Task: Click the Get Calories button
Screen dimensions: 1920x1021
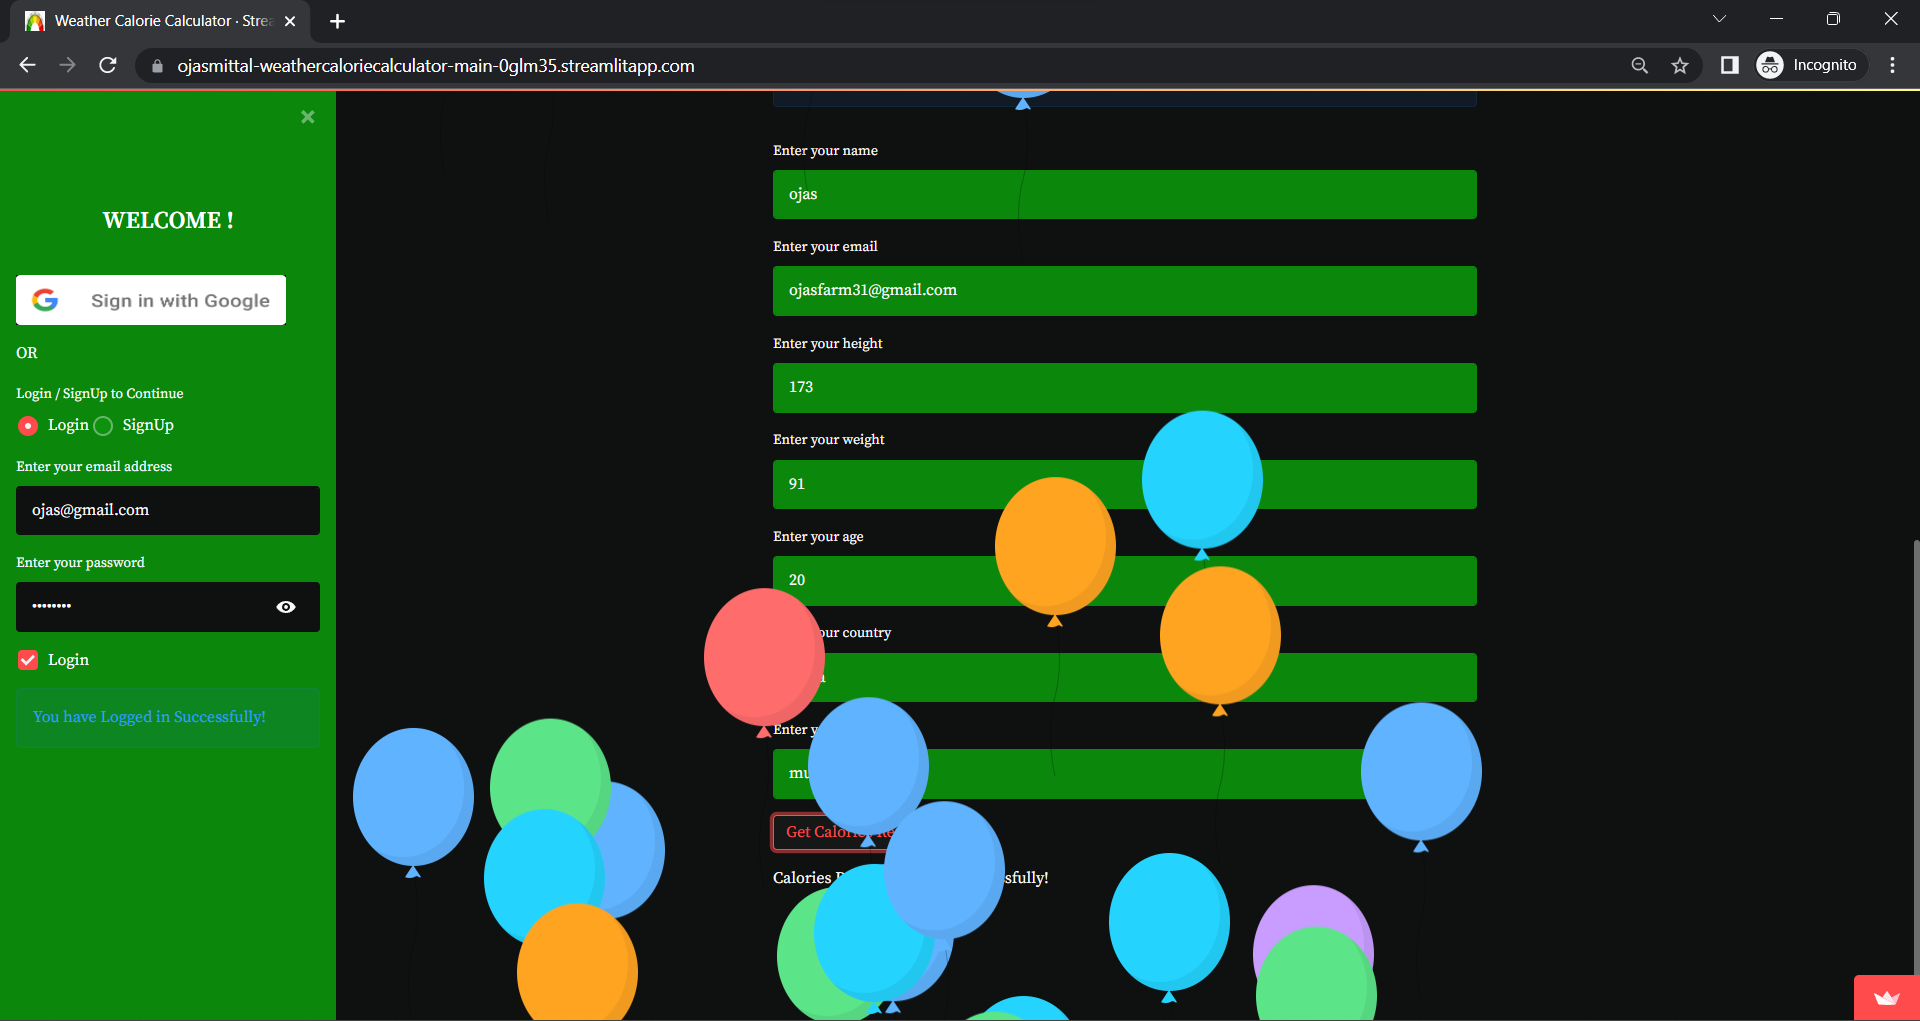Action: click(x=840, y=832)
